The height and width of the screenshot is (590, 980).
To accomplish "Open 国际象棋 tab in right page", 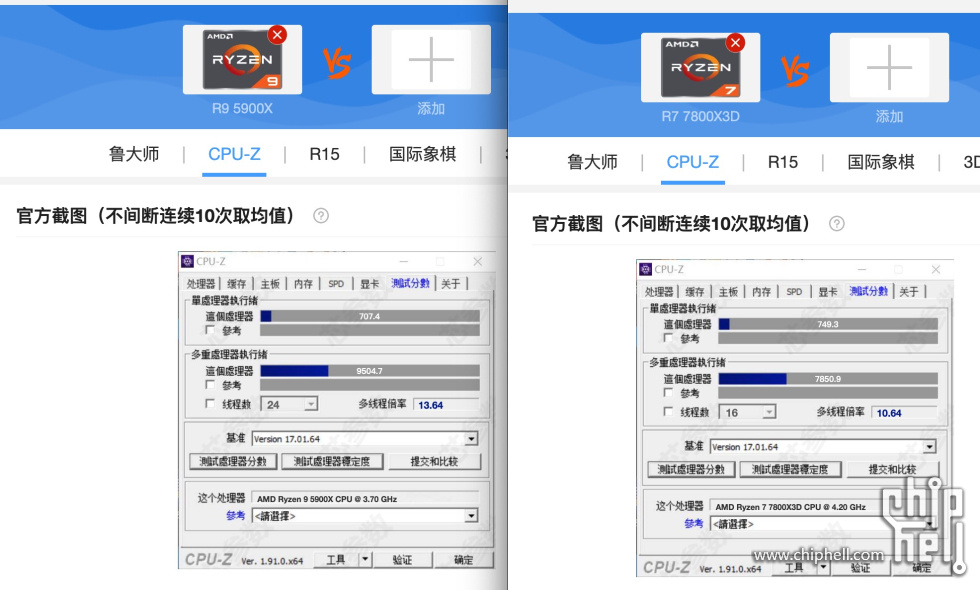I will (x=881, y=162).
